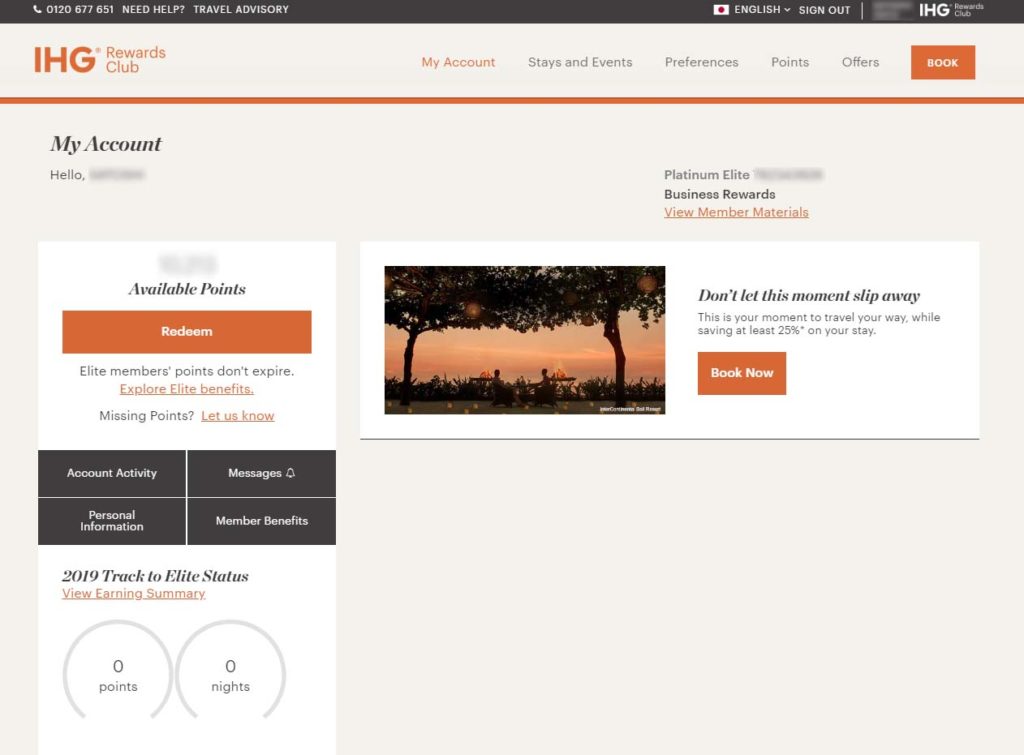
Task: Click the NEED HELP? link
Action: coord(153,9)
